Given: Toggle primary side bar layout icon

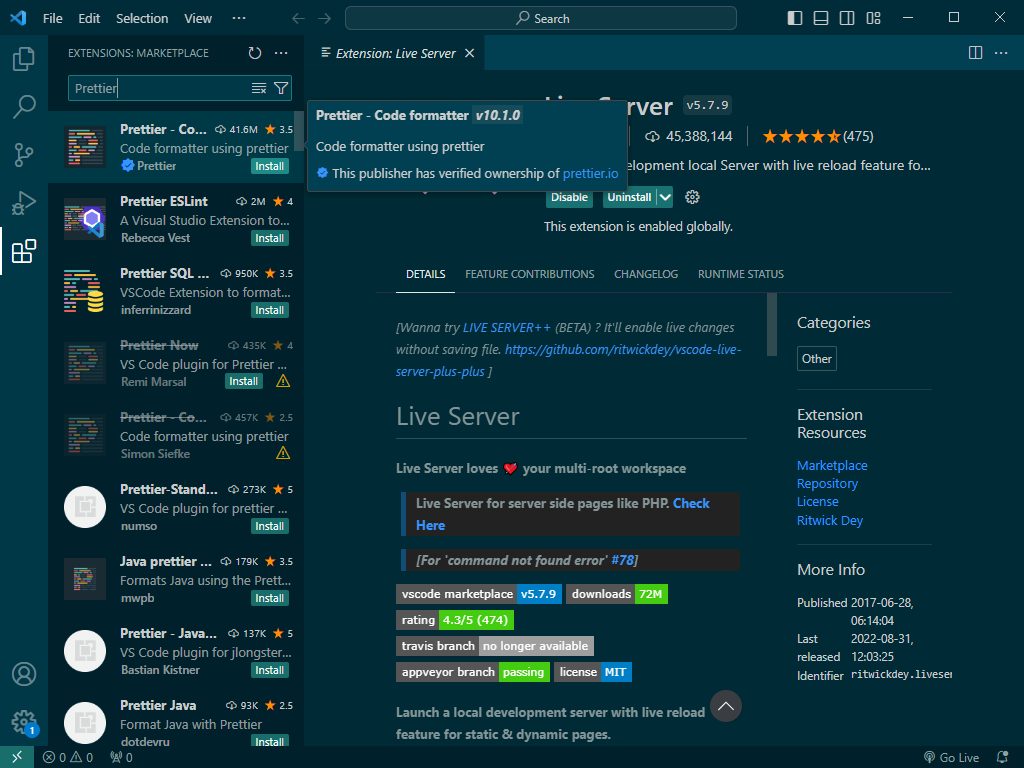Looking at the screenshot, I should click(x=795, y=18).
